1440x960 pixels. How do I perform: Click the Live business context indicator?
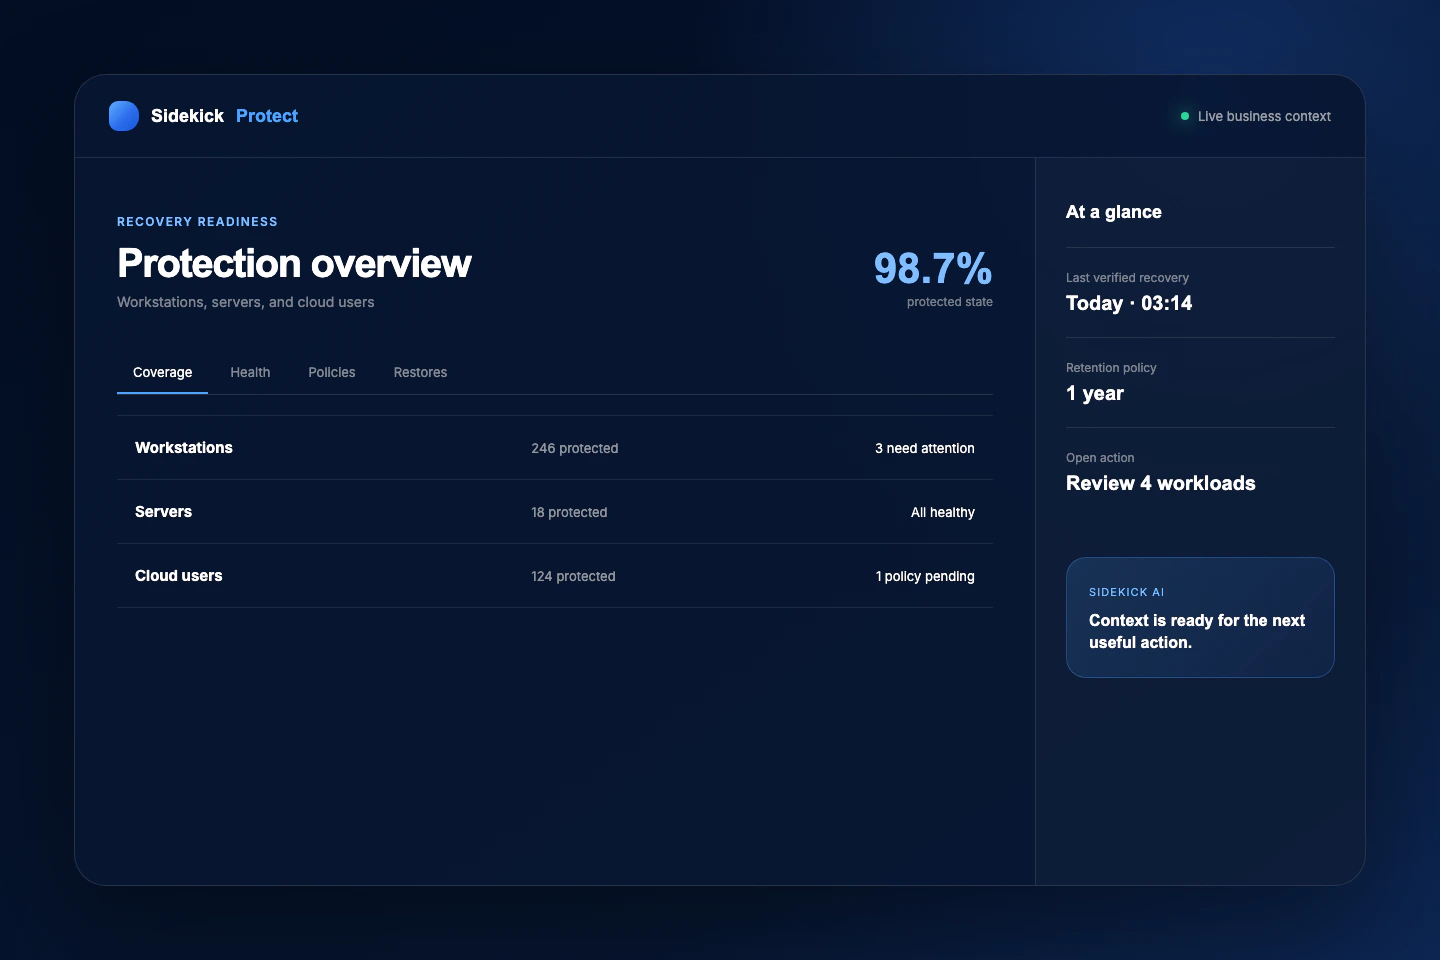[x=1256, y=116]
